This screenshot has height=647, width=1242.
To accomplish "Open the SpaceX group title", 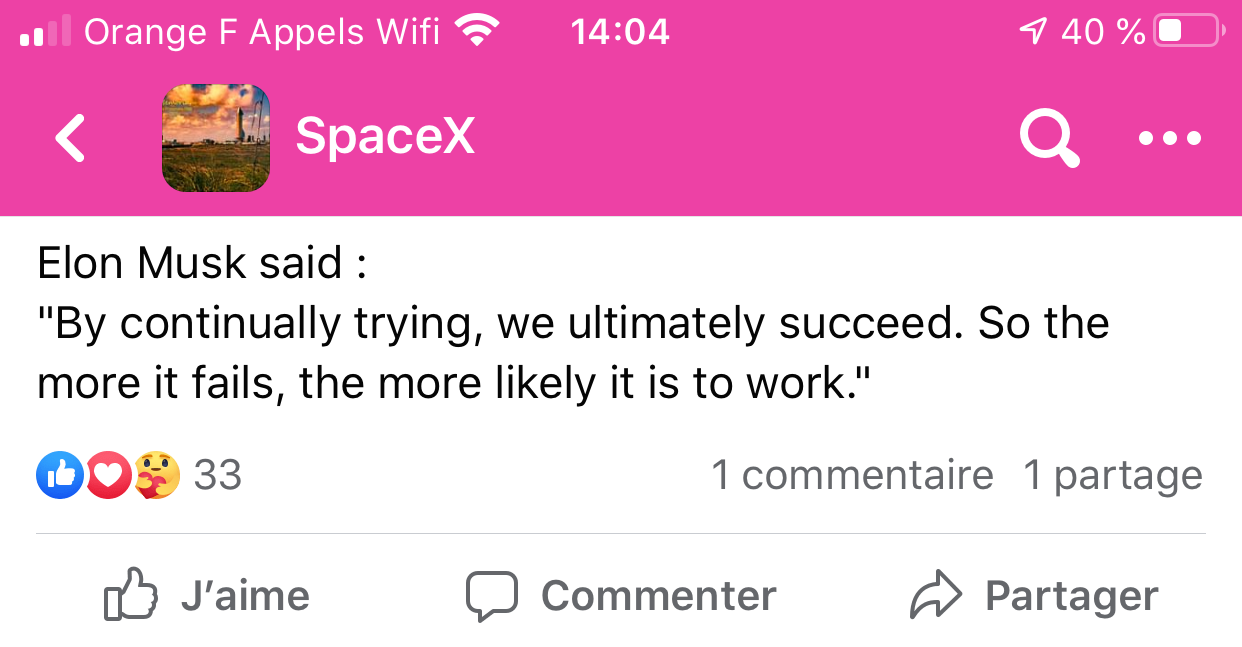I will [385, 137].
